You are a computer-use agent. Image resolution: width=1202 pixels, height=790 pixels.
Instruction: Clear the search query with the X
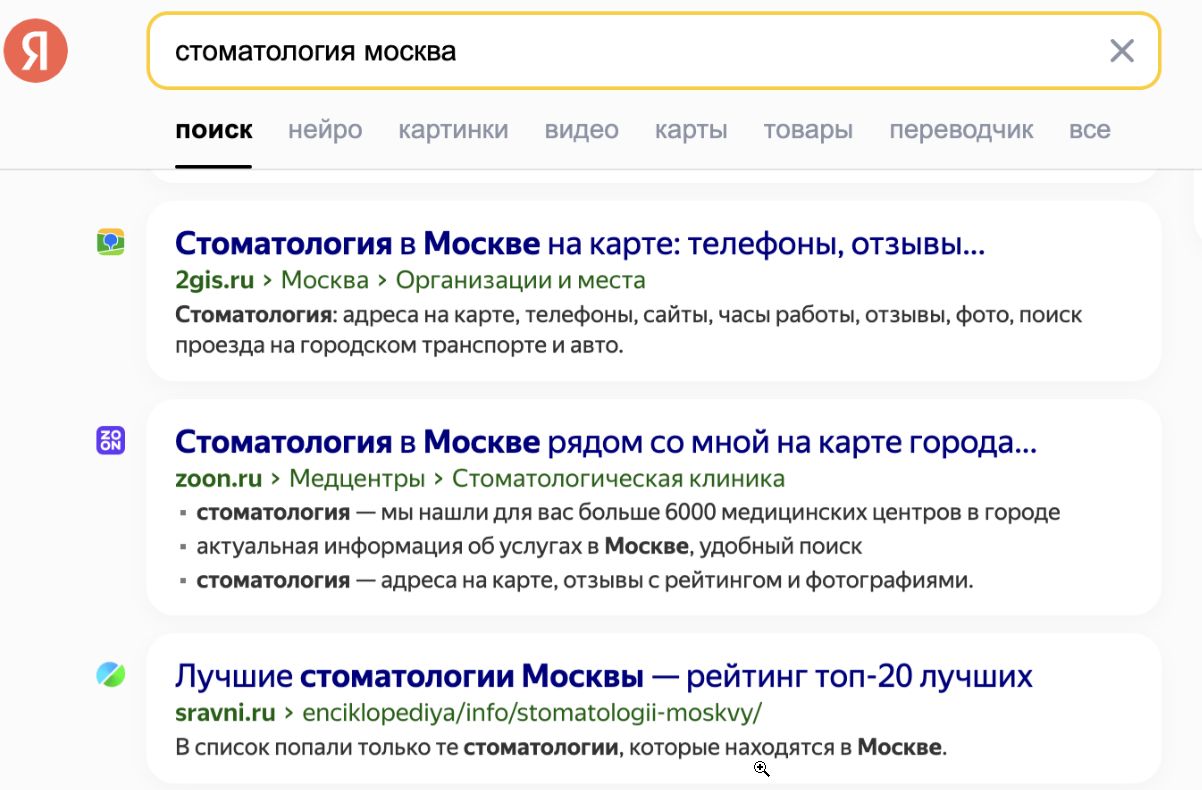(1122, 51)
